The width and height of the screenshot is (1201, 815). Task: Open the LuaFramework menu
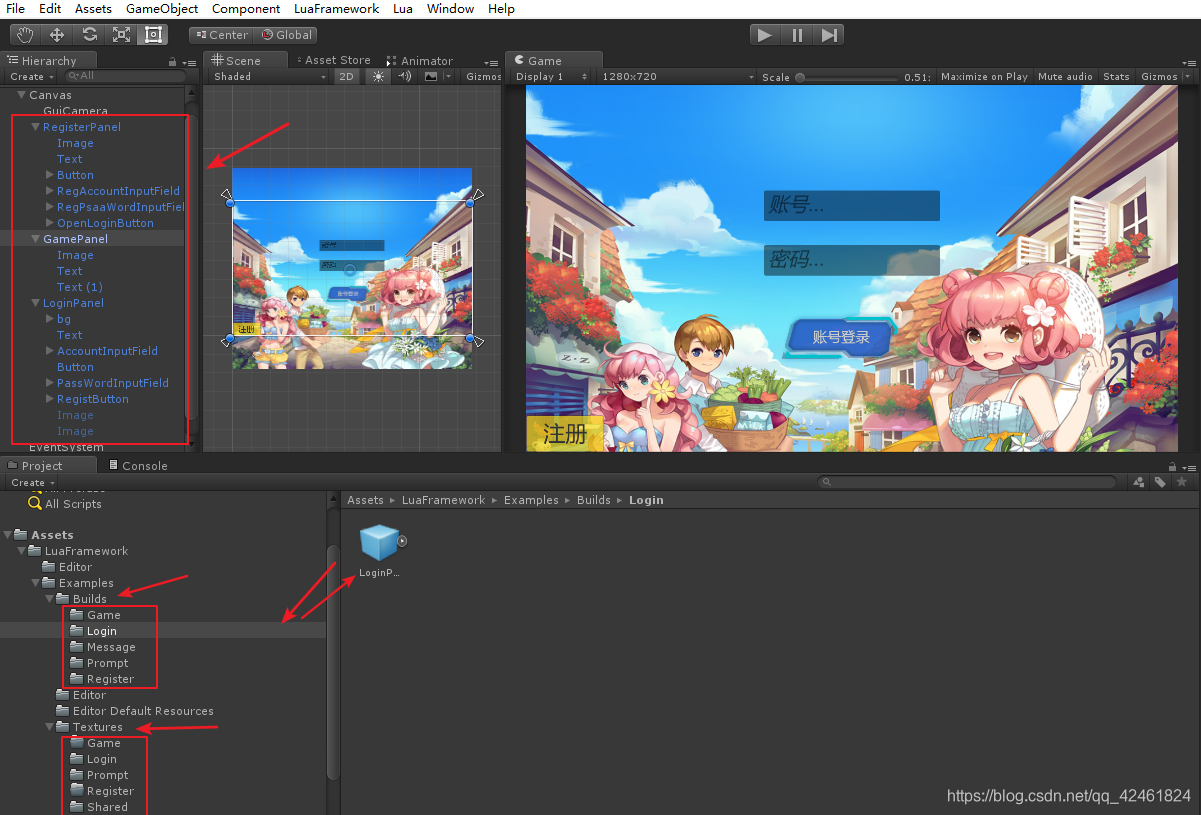(x=336, y=8)
